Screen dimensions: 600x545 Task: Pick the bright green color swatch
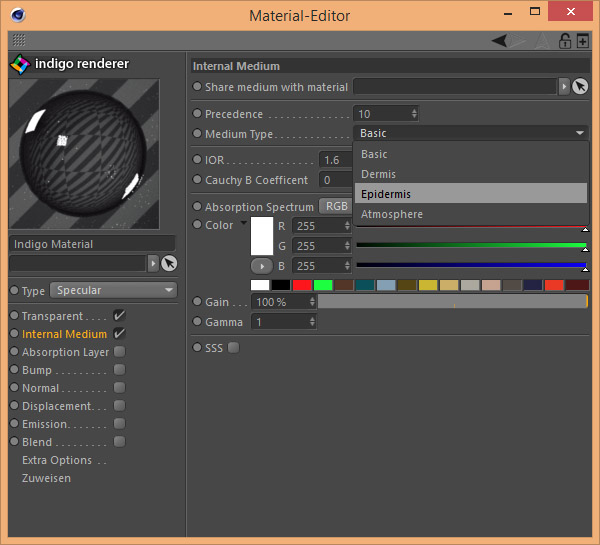click(322, 285)
